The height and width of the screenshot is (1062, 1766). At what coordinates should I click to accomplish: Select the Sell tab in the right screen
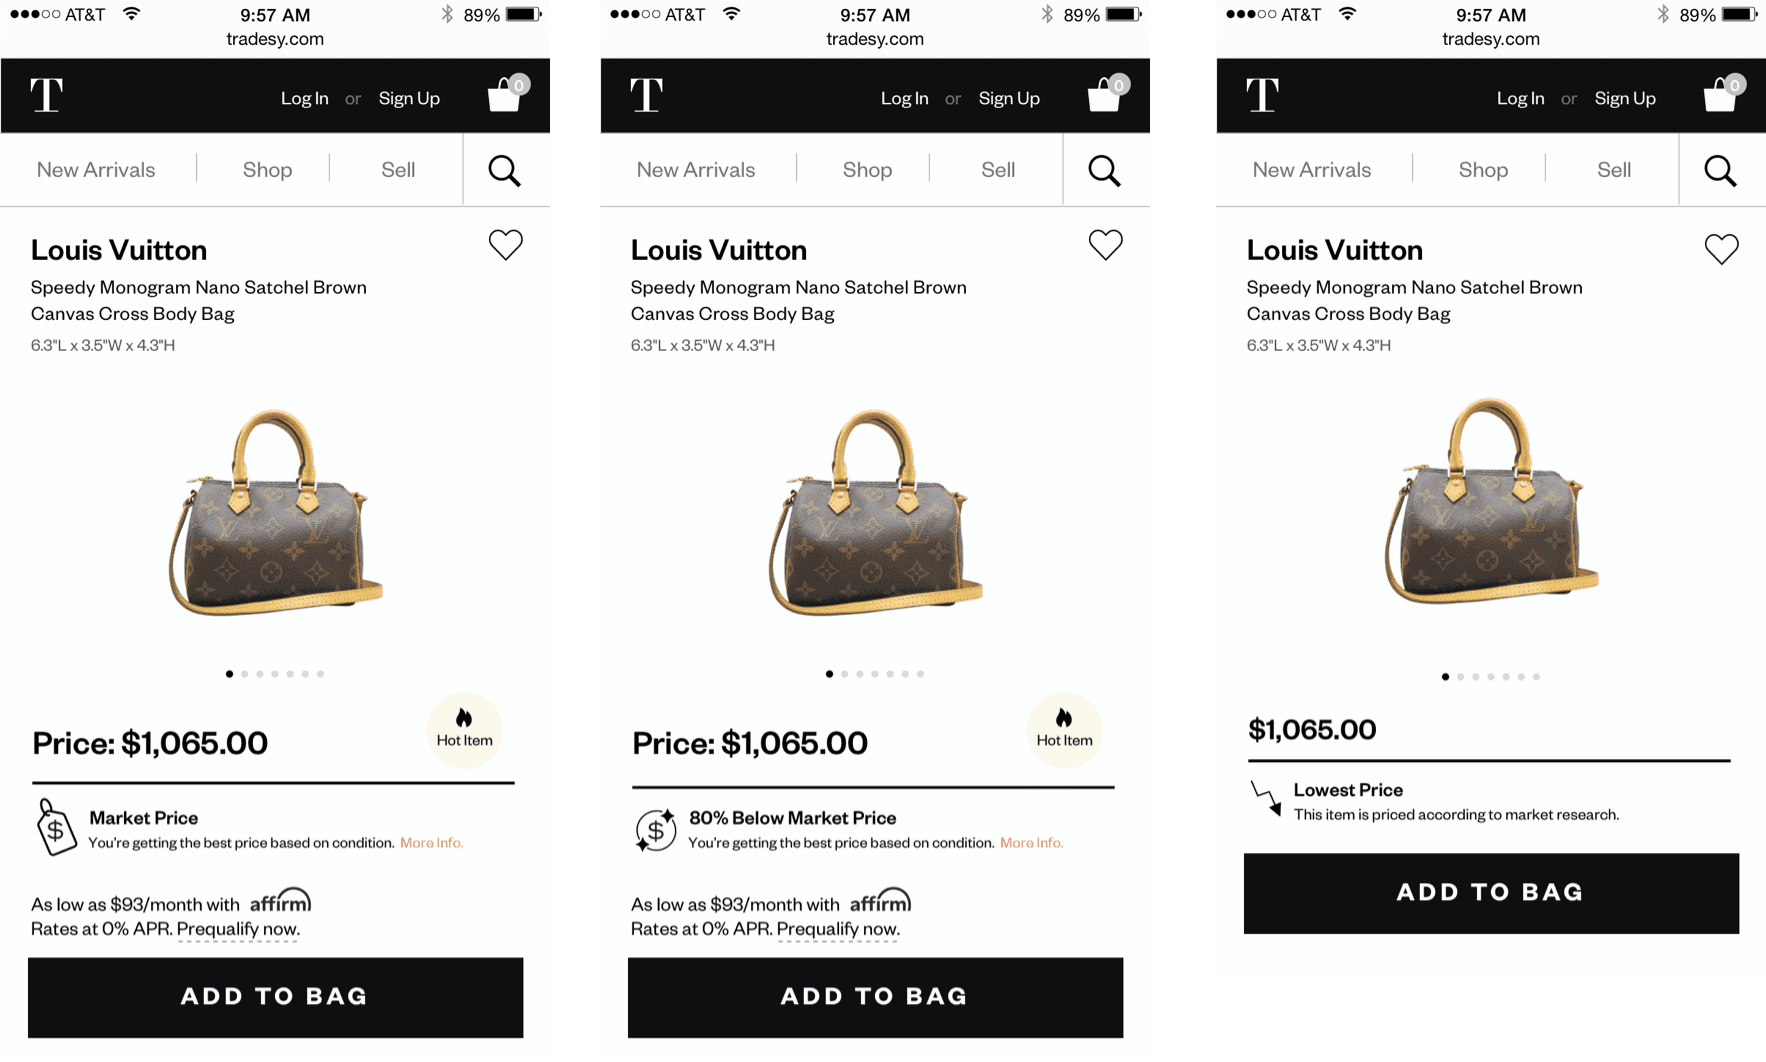[x=1614, y=170]
